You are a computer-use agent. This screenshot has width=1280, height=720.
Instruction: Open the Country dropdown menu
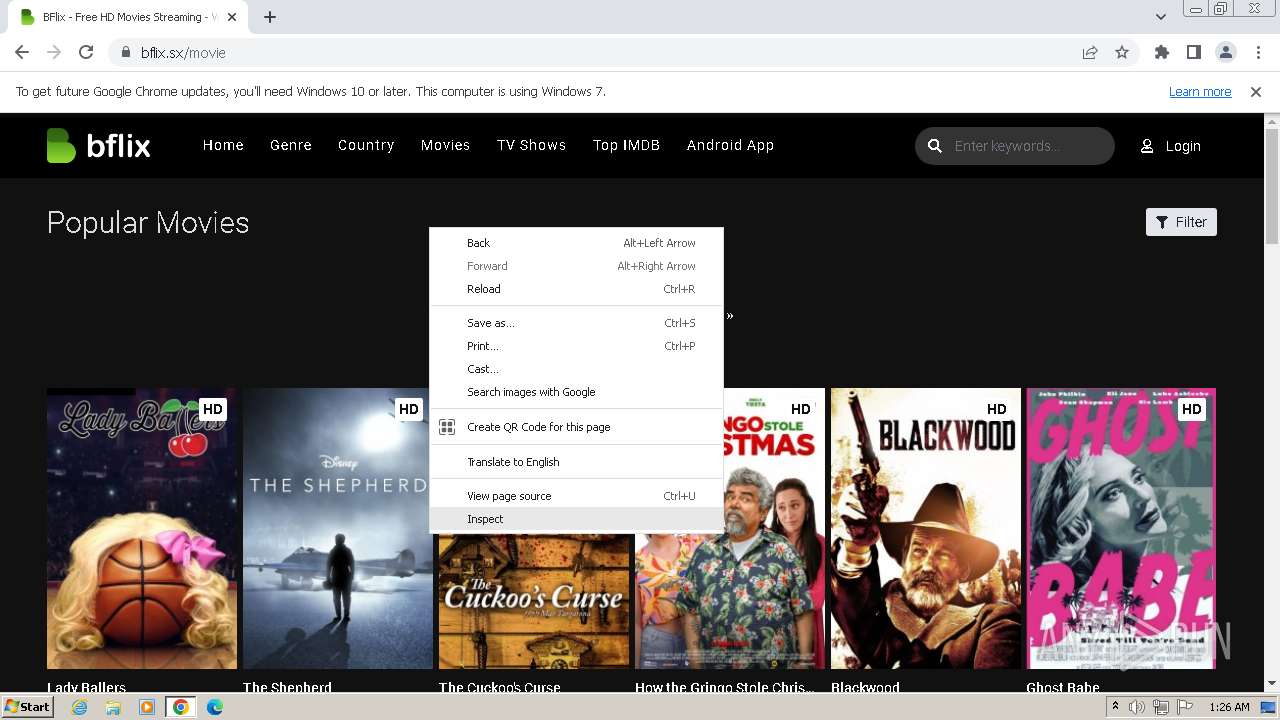(x=366, y=146)
